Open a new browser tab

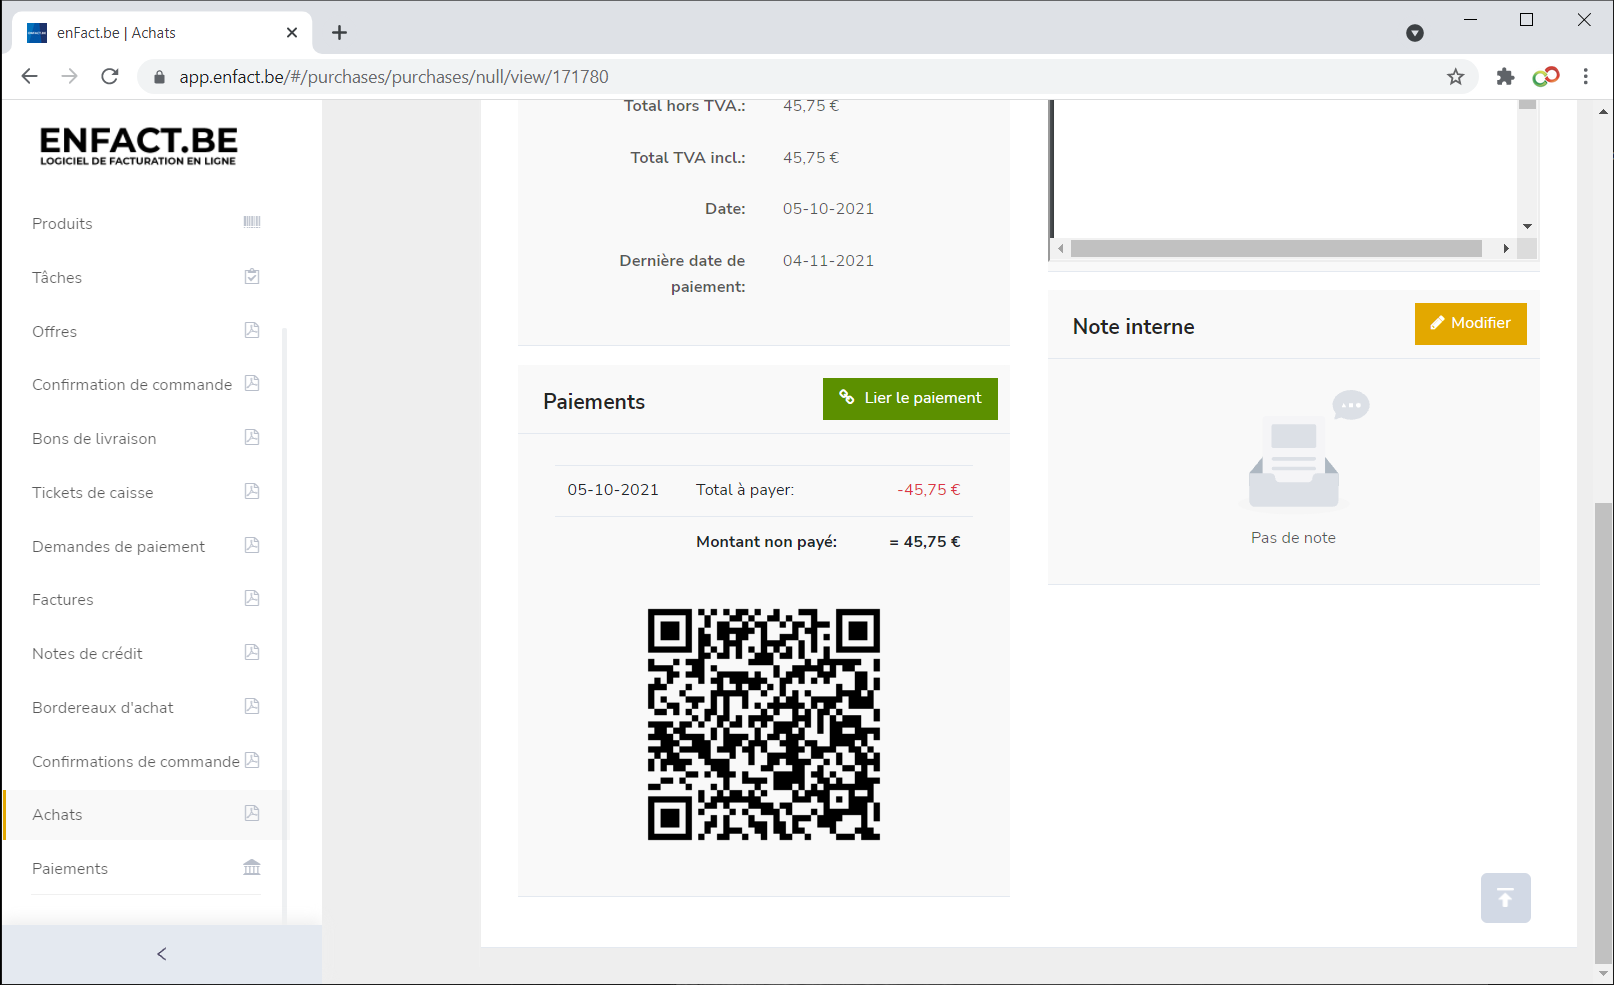coord(340,33)
